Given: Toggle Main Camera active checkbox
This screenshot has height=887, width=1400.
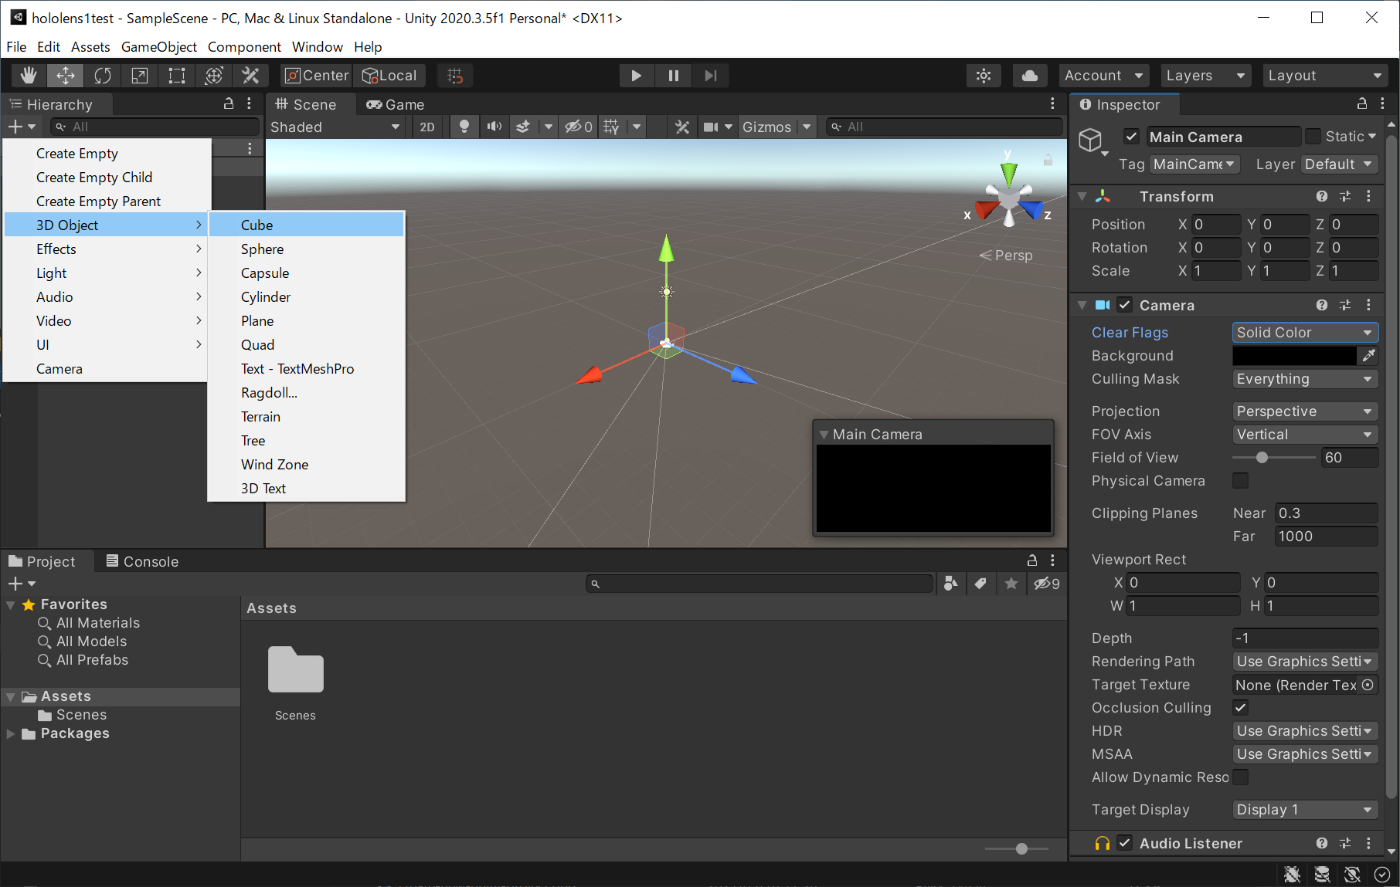Looking at the screenshot, I should 1131,136.
